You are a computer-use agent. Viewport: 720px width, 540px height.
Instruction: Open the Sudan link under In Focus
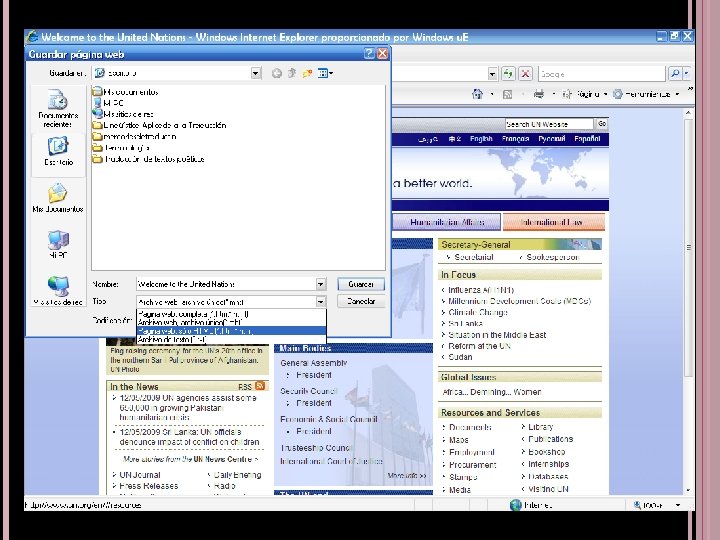click(460, 357)
